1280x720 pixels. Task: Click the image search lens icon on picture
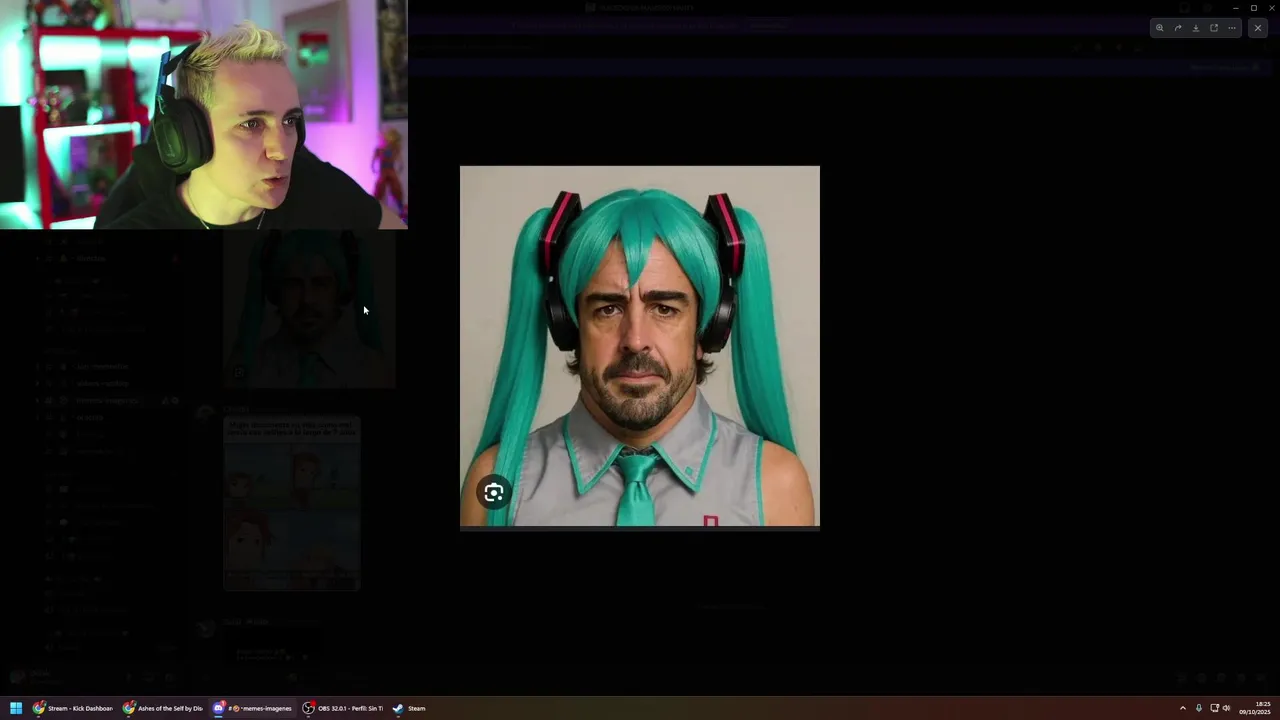[x=494, y=492]
